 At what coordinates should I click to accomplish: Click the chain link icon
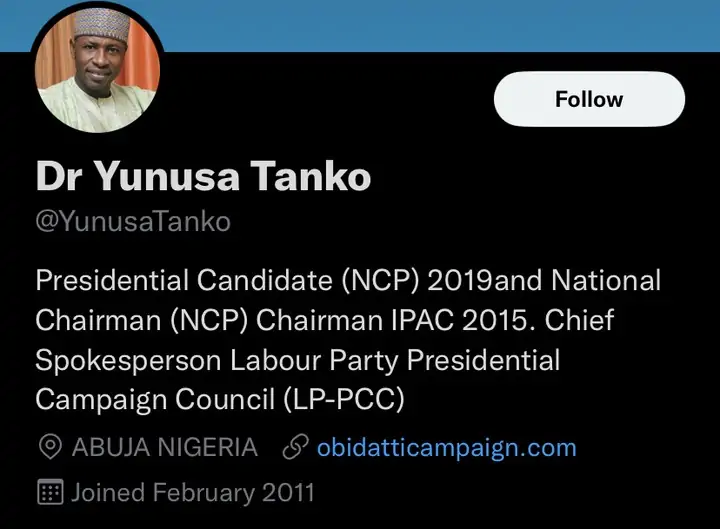(x=294, y=447)
